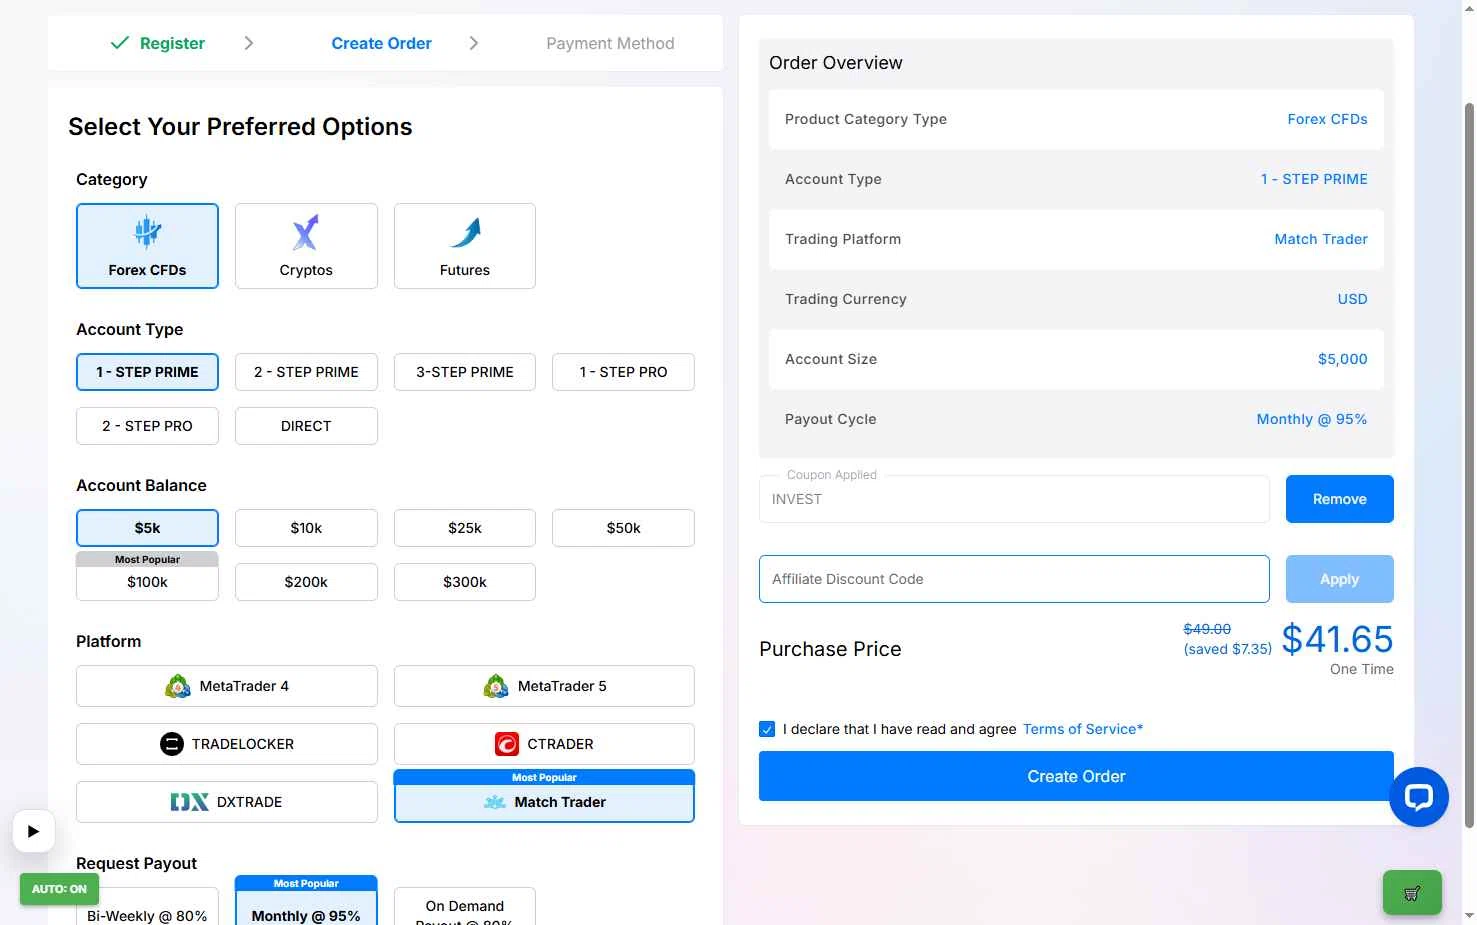
Task: Click the chevron after Create Order step
Action: 474,43
